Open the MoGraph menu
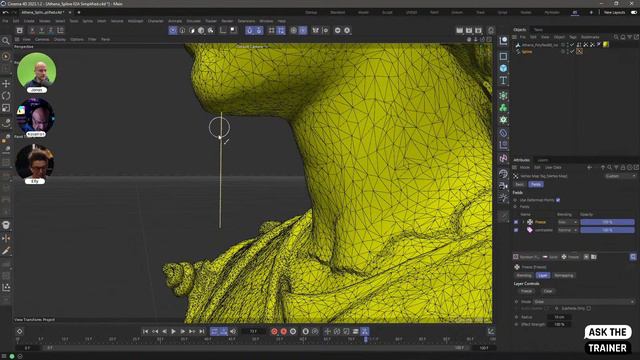640x360 pixels. coord(136,21)
